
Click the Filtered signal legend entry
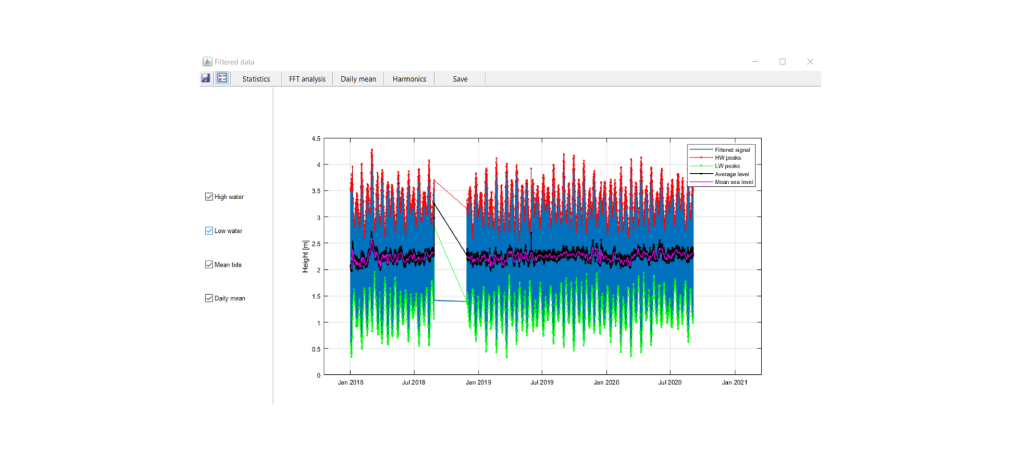[732, 149]
